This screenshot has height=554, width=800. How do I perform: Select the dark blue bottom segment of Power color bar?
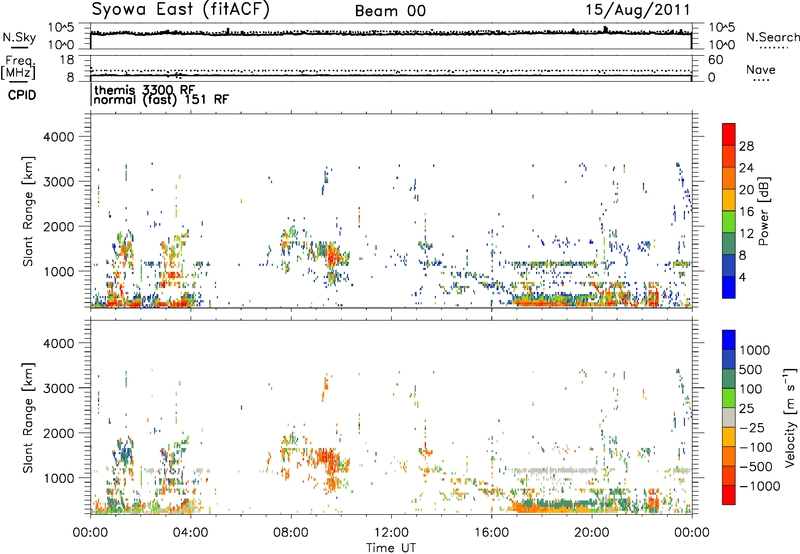pos(729,287)
